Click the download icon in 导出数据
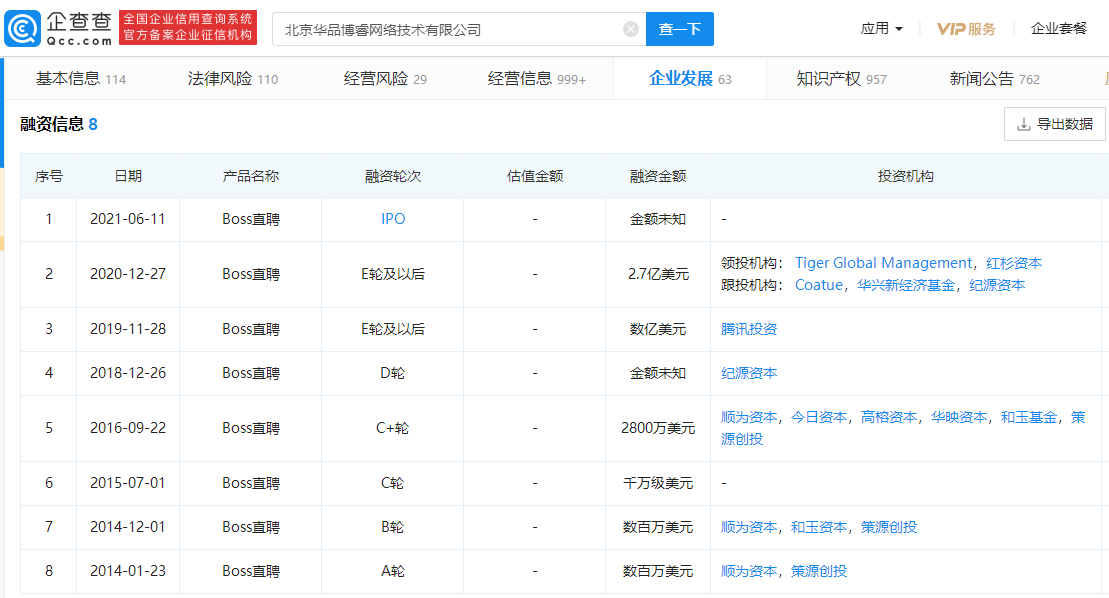This screenshot has height=598, width=1109. (1023, 124)
